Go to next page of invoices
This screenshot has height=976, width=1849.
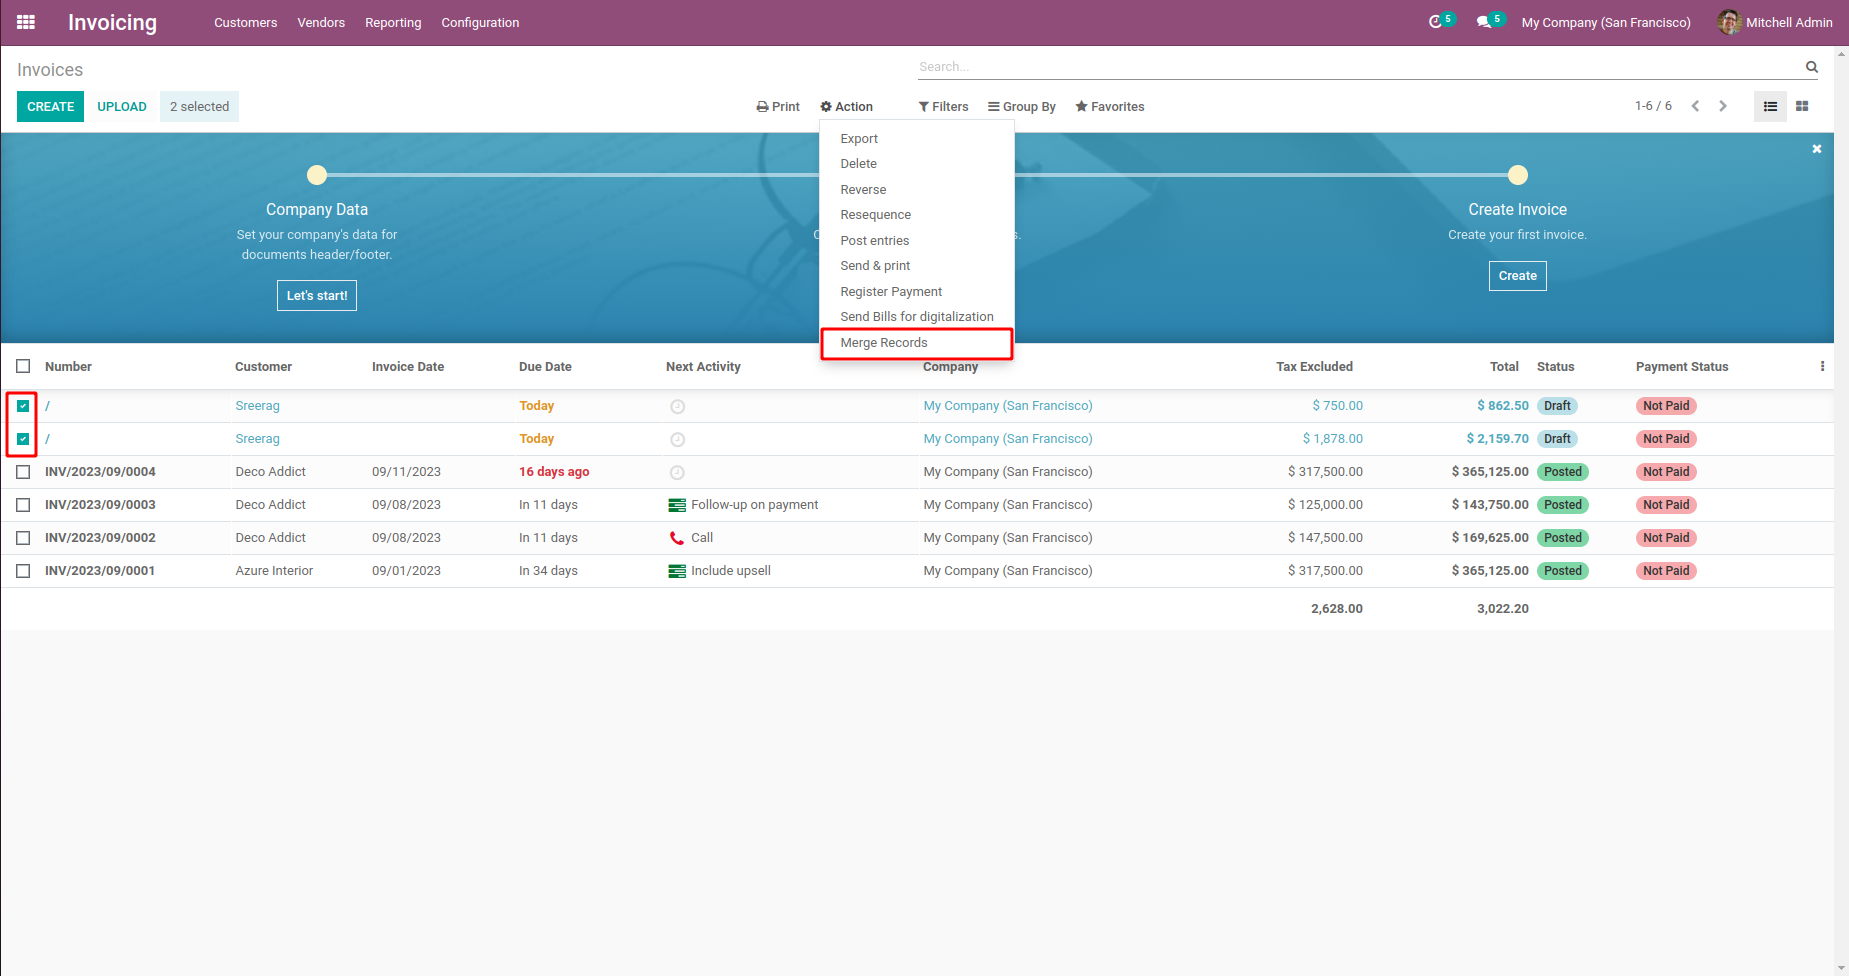point(1723,106)
